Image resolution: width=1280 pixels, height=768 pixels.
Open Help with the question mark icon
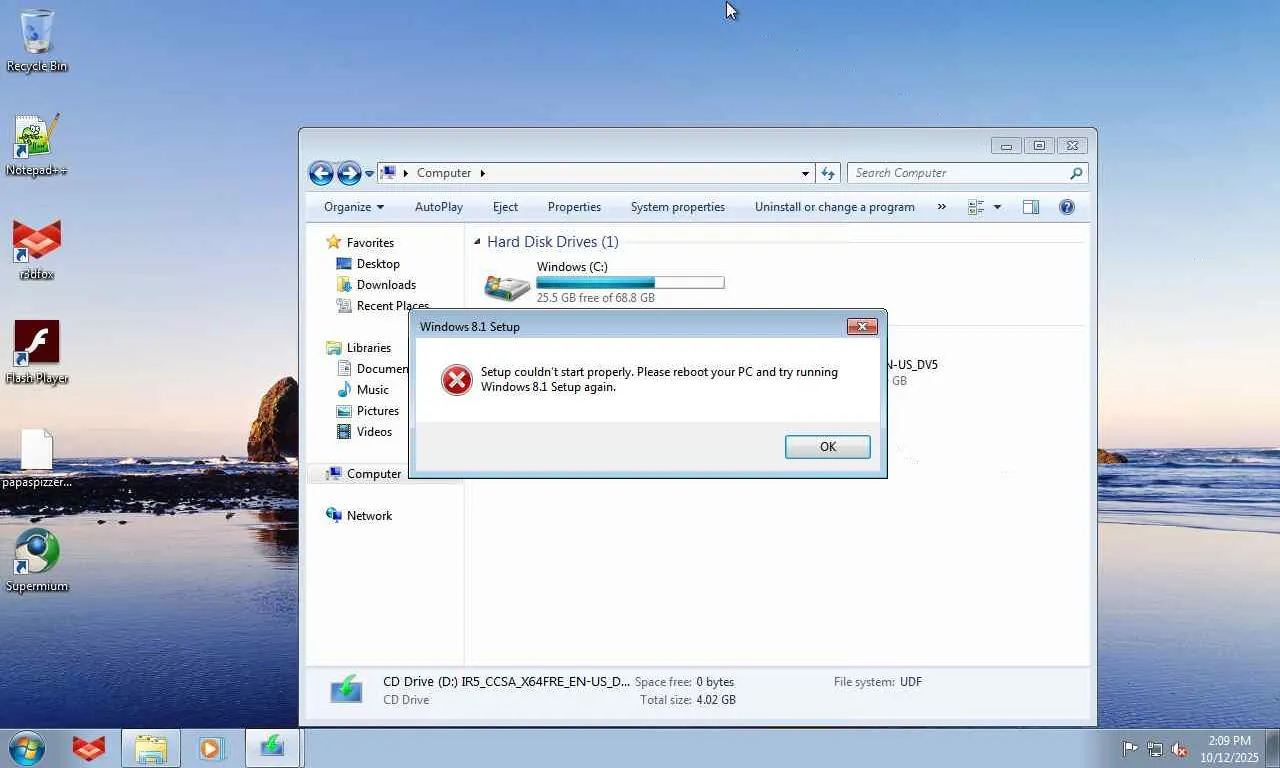pos(1067,207)
